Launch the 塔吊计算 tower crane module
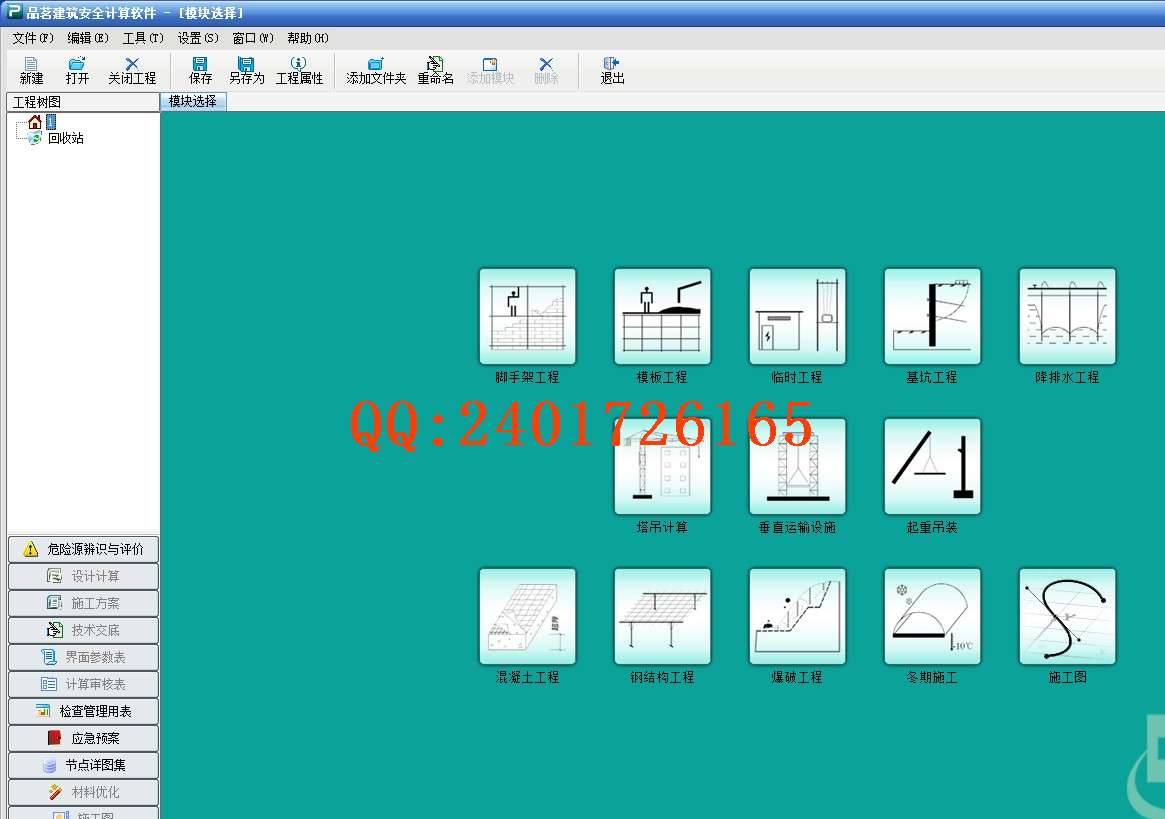The image size is (1165, 819). tap(662, 467)
